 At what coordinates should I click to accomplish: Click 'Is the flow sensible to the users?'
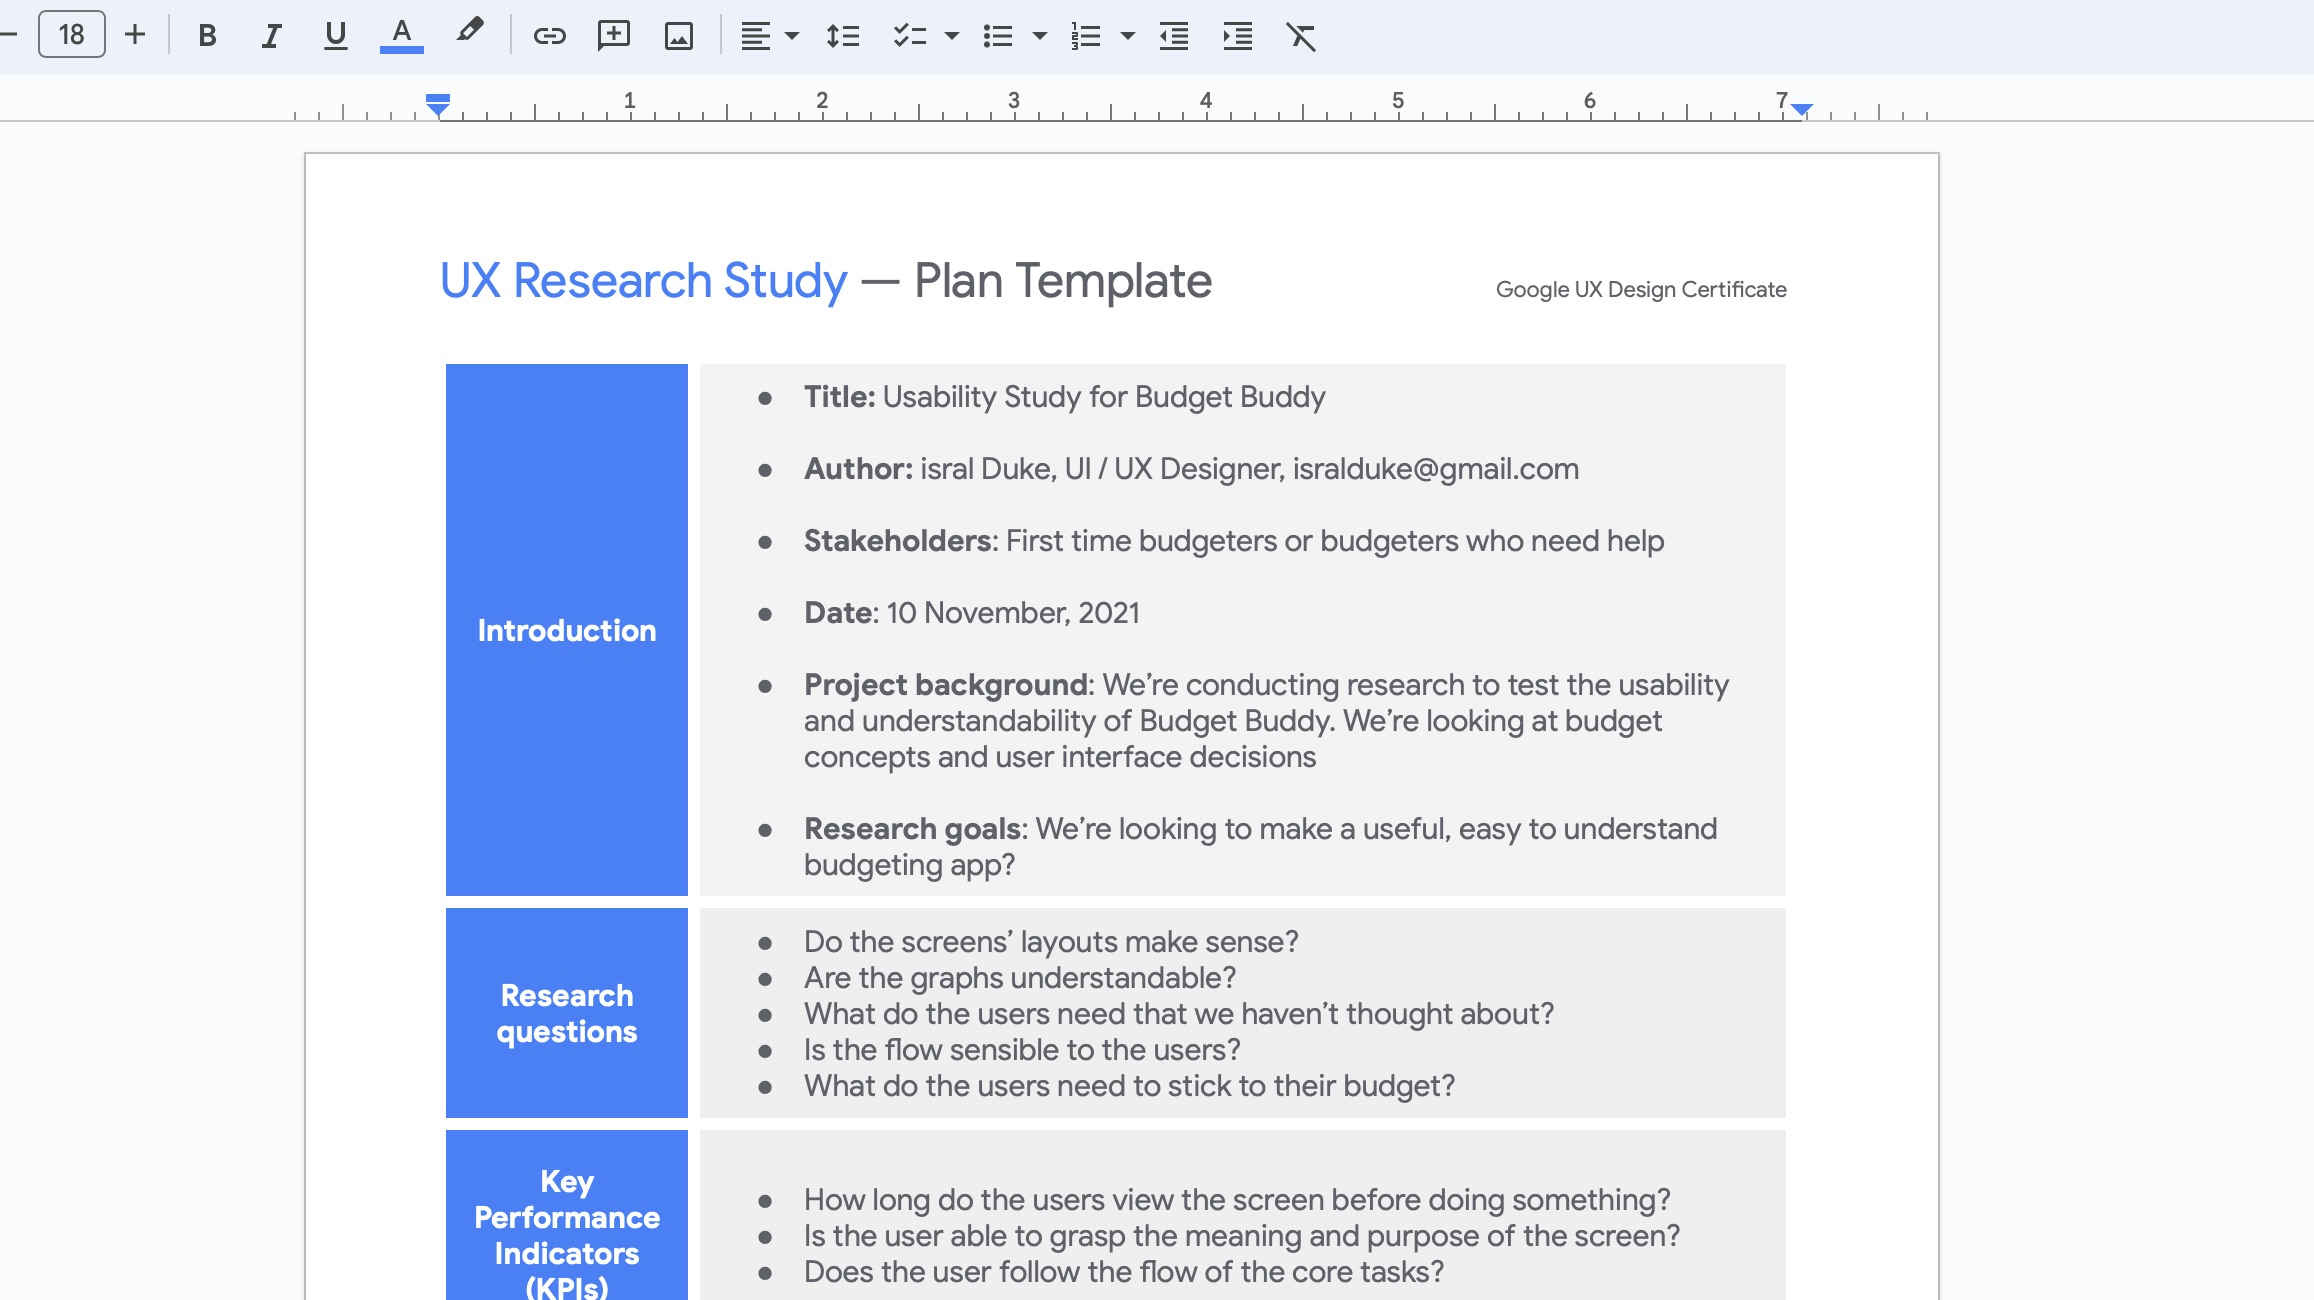pos(1022,1050)
